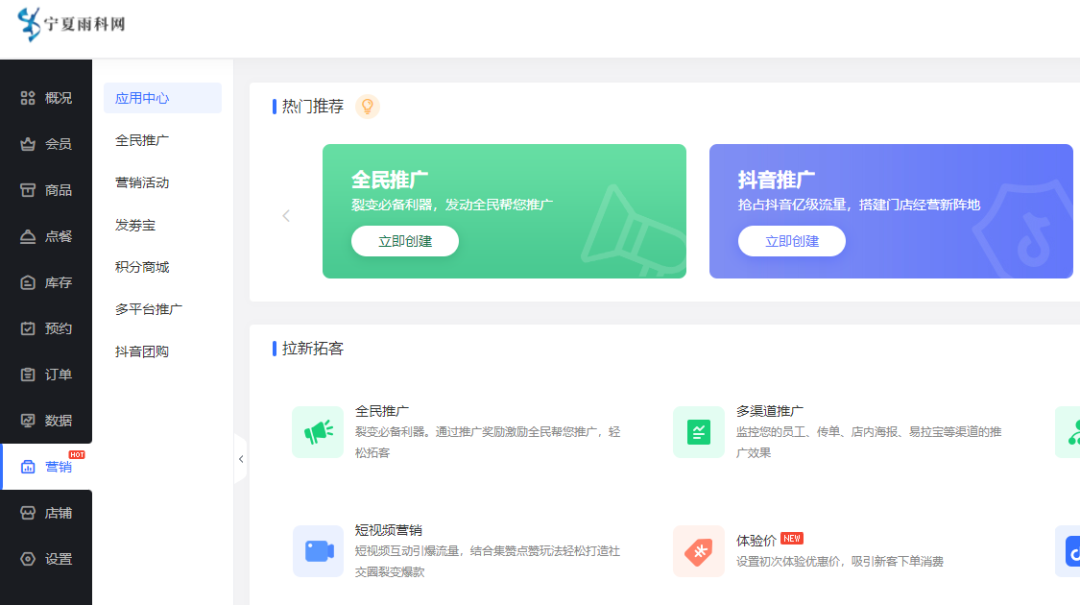Select 应用中心 in submenu

coord(163,98)
